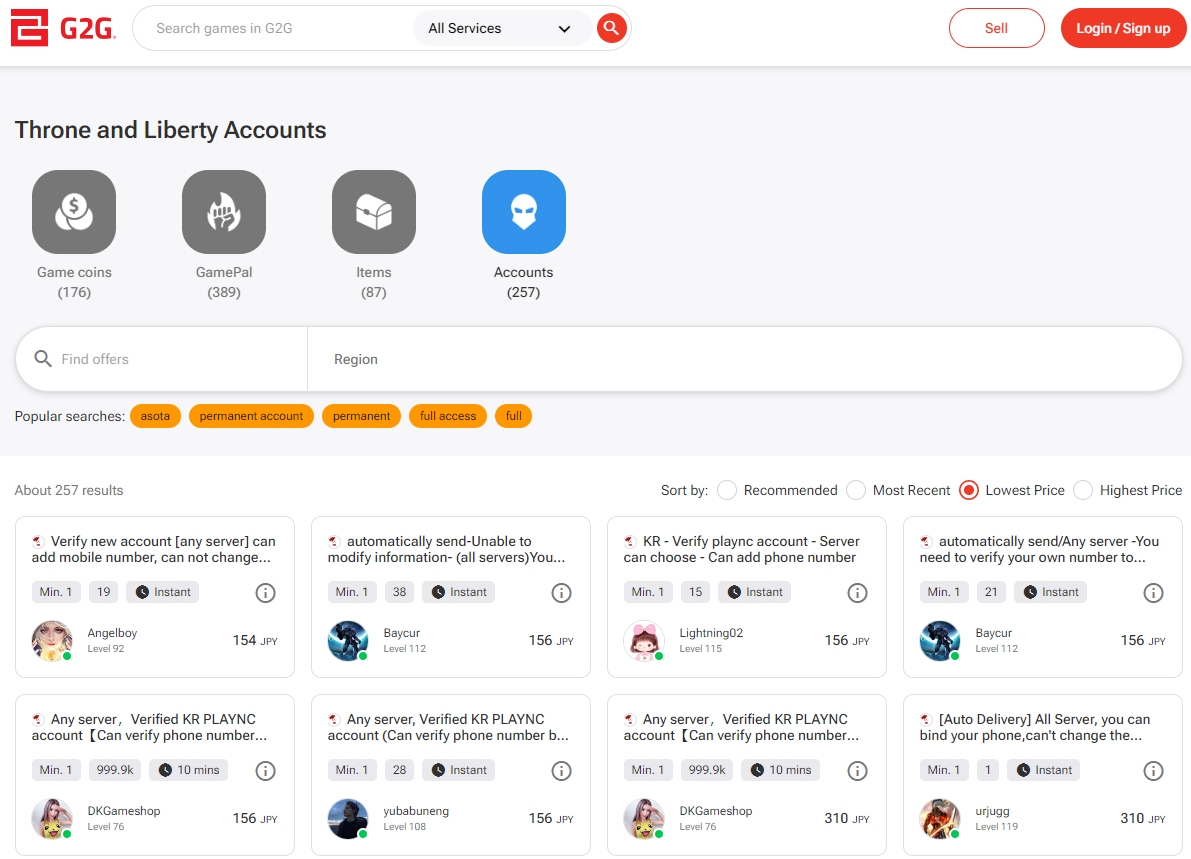Open info icon on Baycur's 21-stock offer
This screenshot has width=1191, height=859.
[x=1153, y=592]
